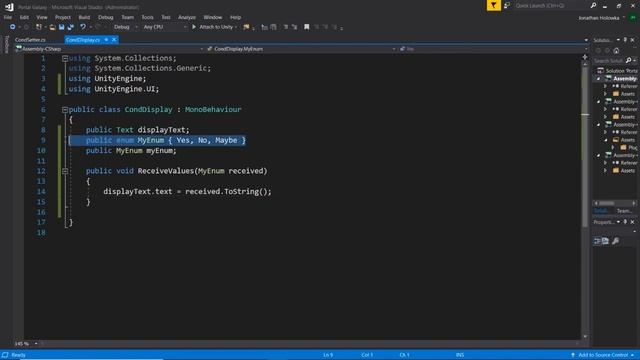
Task: Click the green user account avatar
Action: (x=633, y=18)
